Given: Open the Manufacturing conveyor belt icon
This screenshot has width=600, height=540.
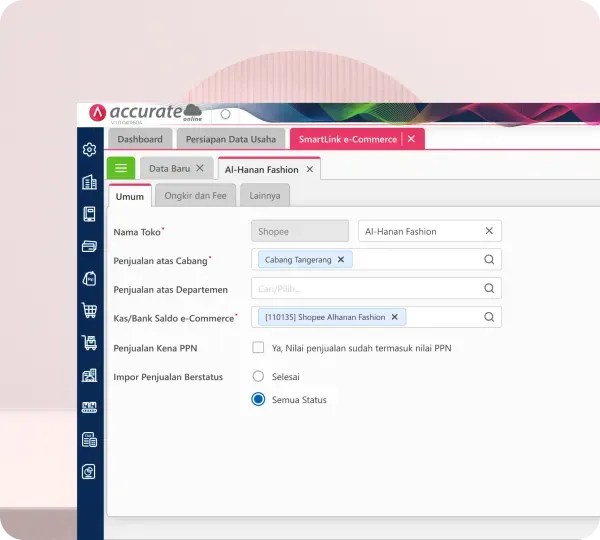Looking at the screenshot, I should [x=90, y=408].
